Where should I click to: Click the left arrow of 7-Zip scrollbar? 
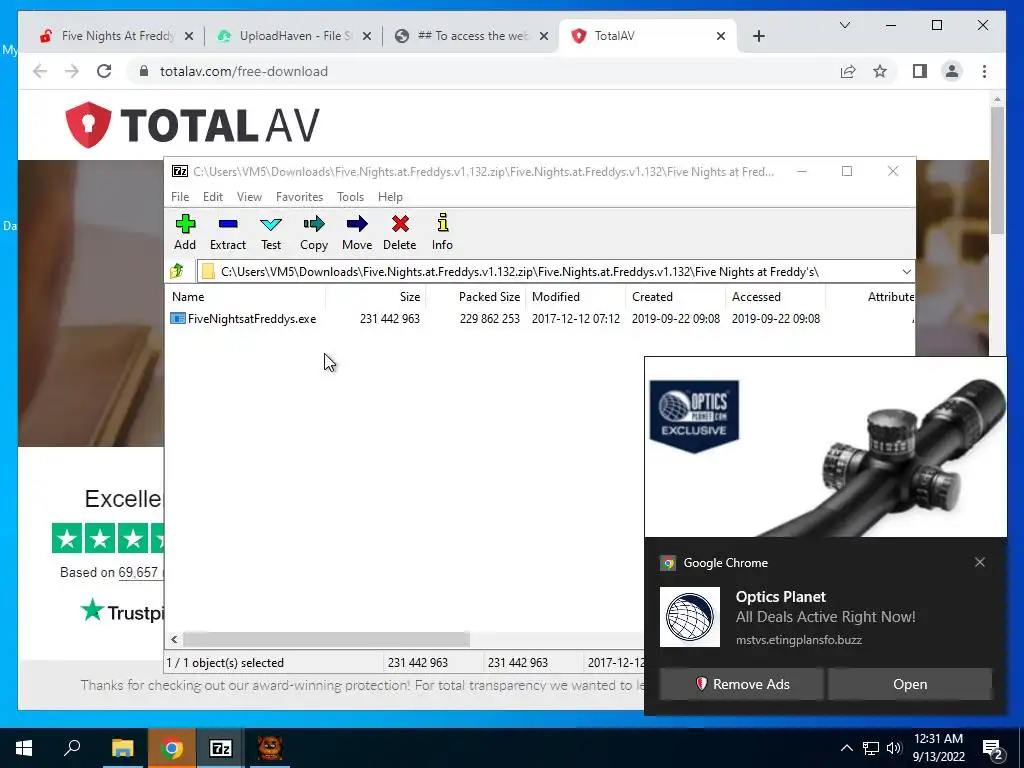point(174,639)
